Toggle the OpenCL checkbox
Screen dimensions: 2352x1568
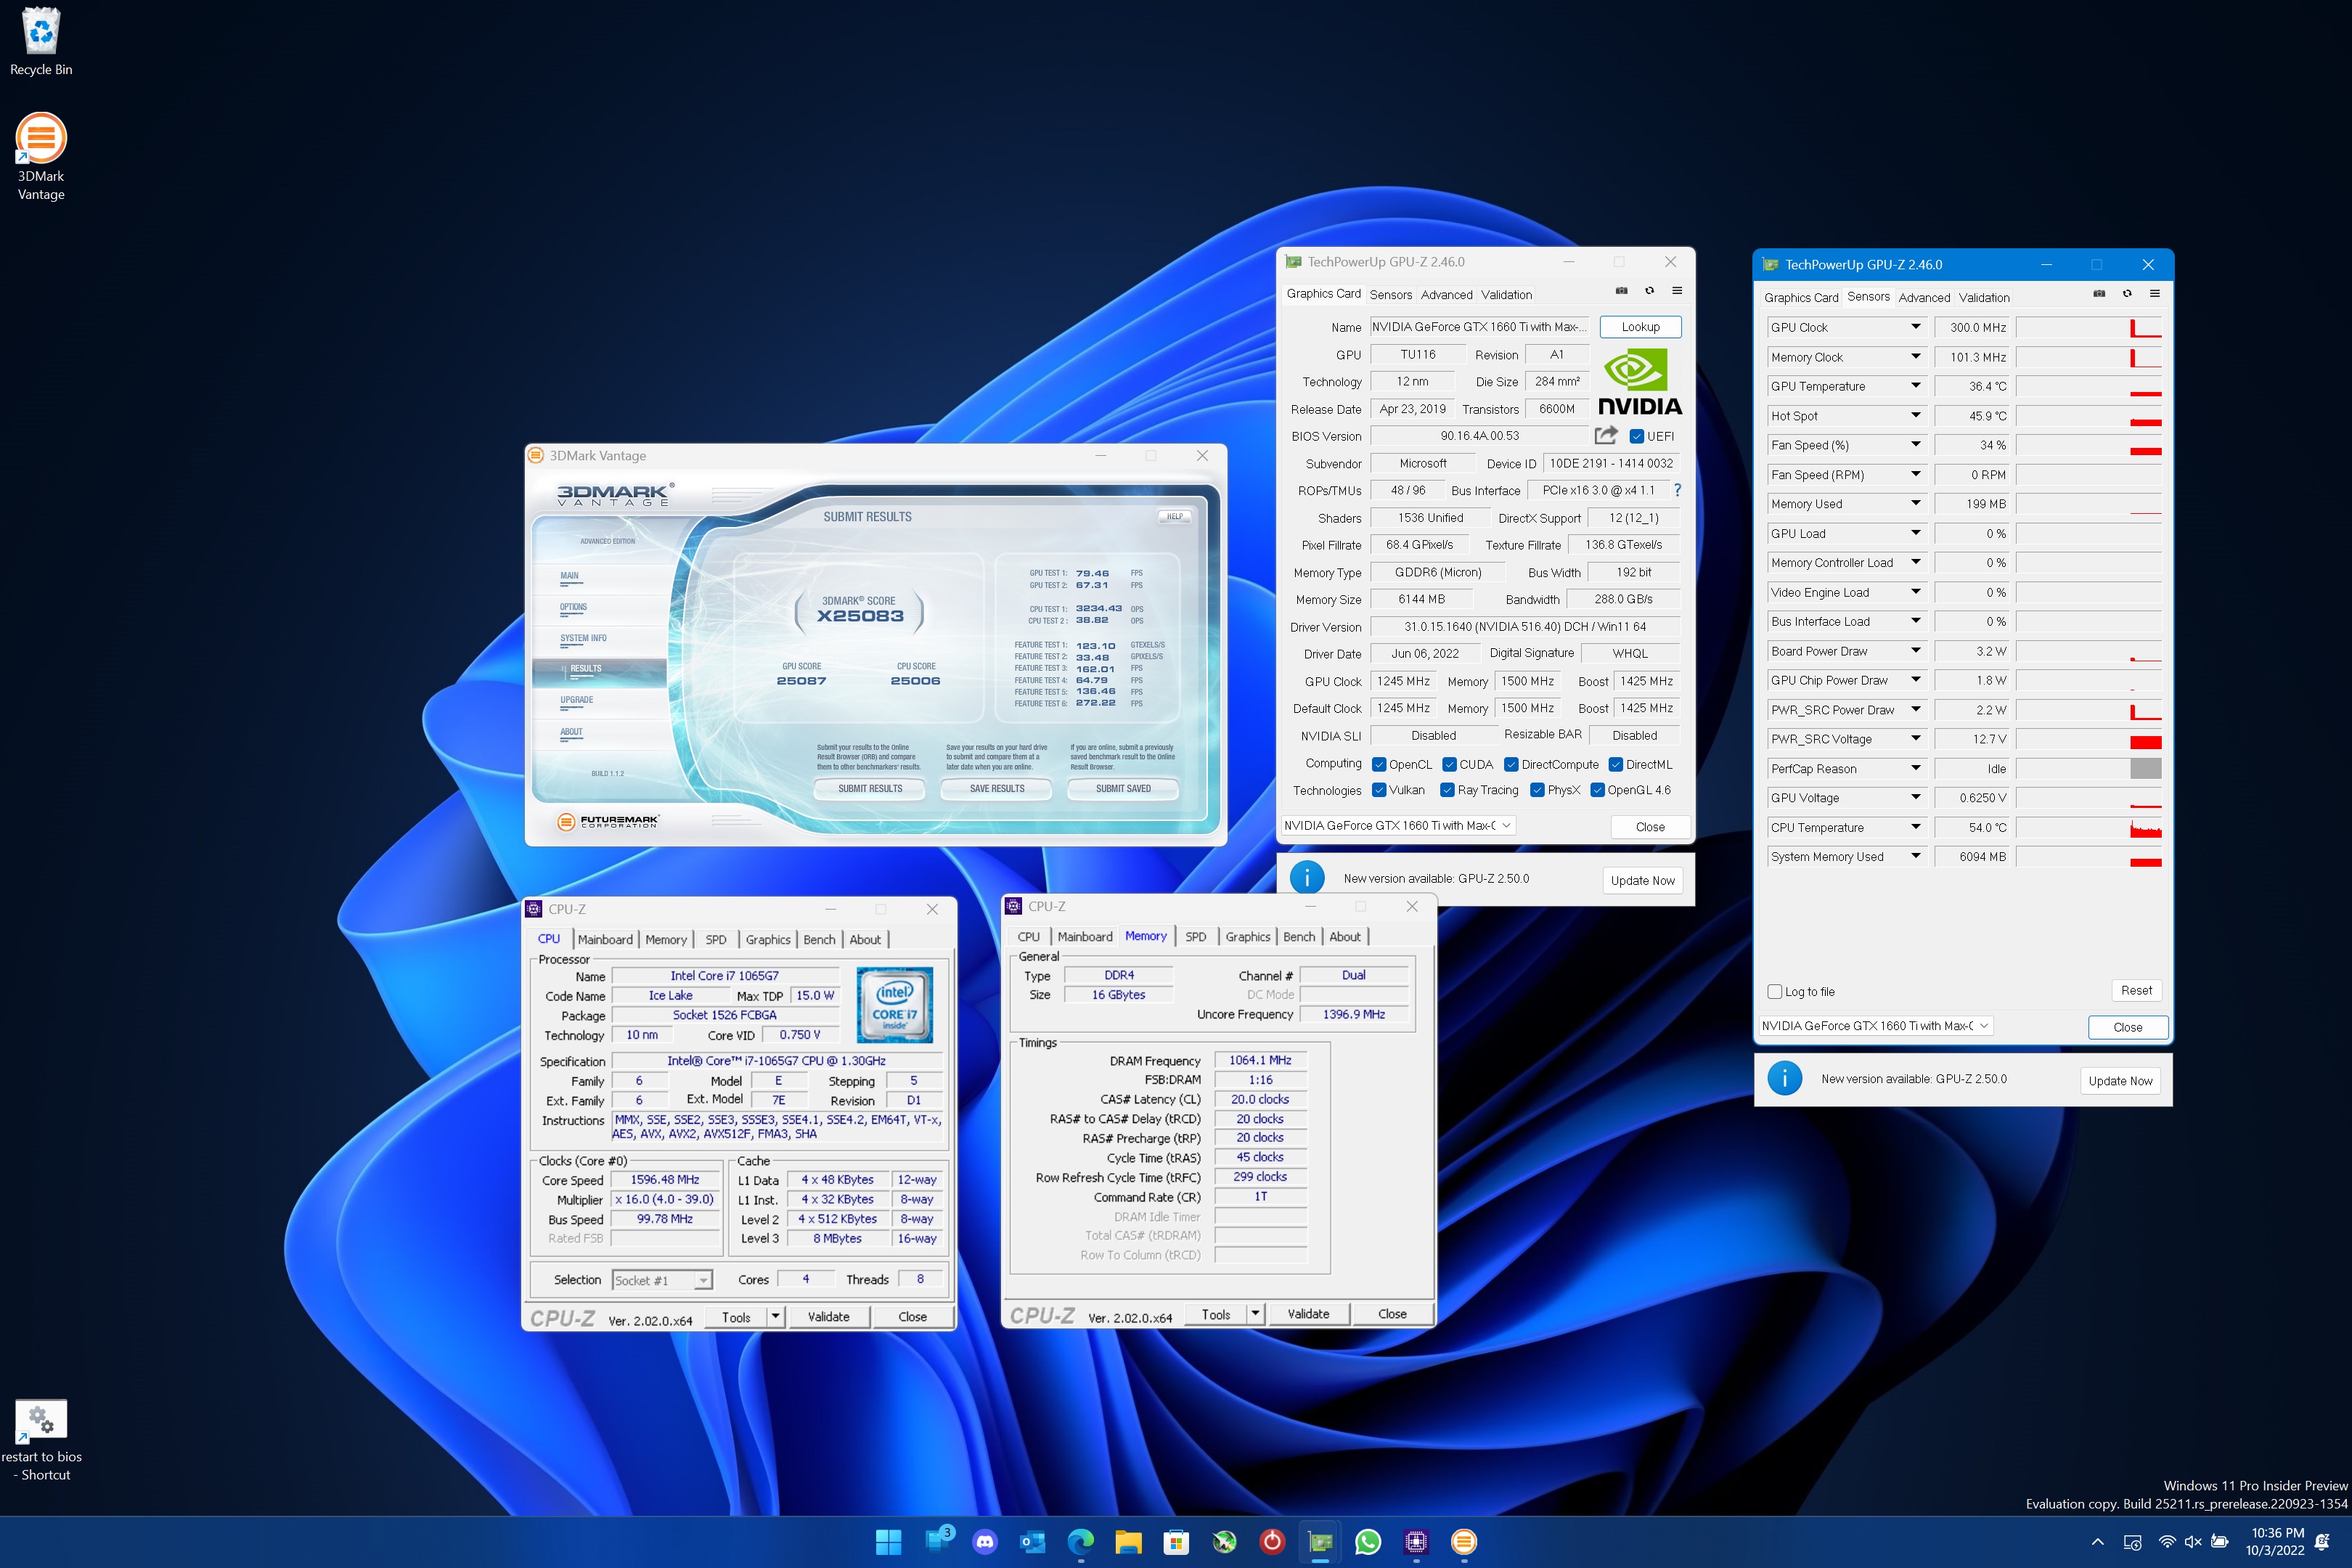point(1379,764)
